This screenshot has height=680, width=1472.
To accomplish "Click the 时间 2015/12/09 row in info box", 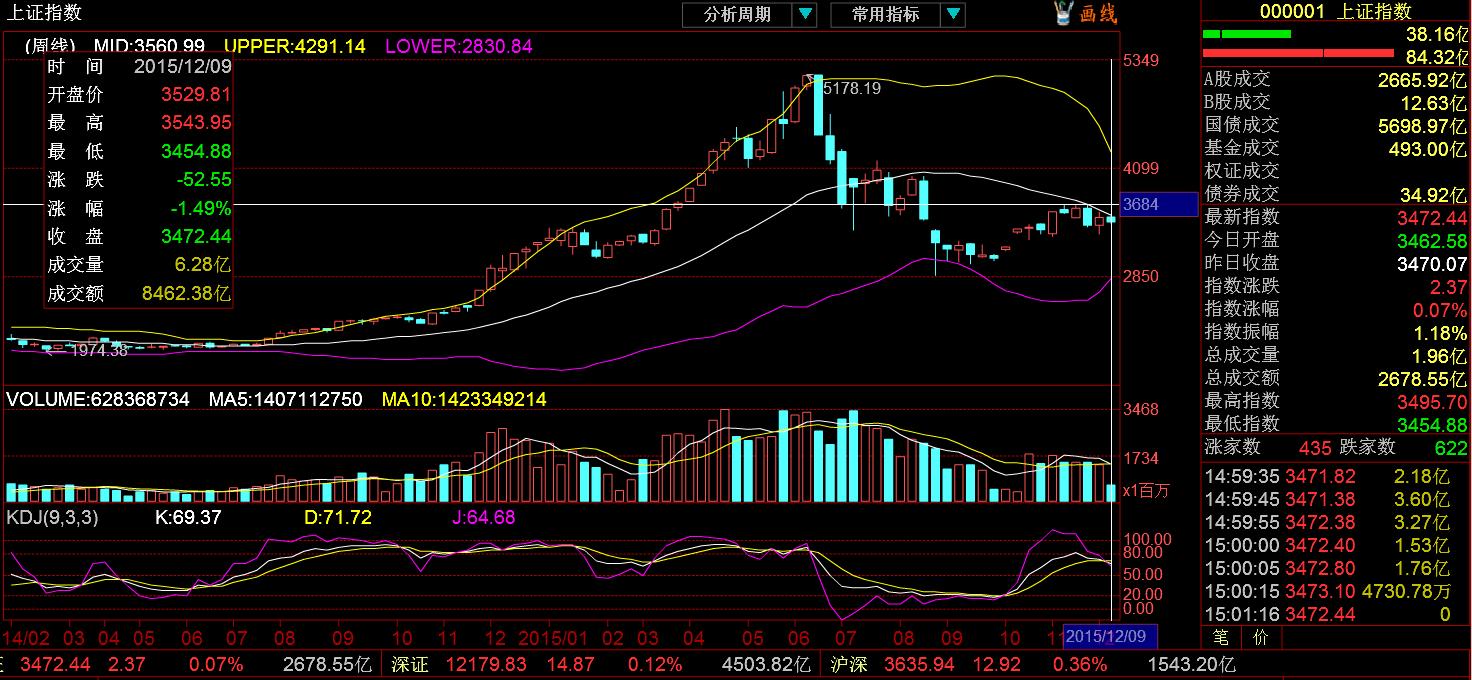I will (139, 67).
